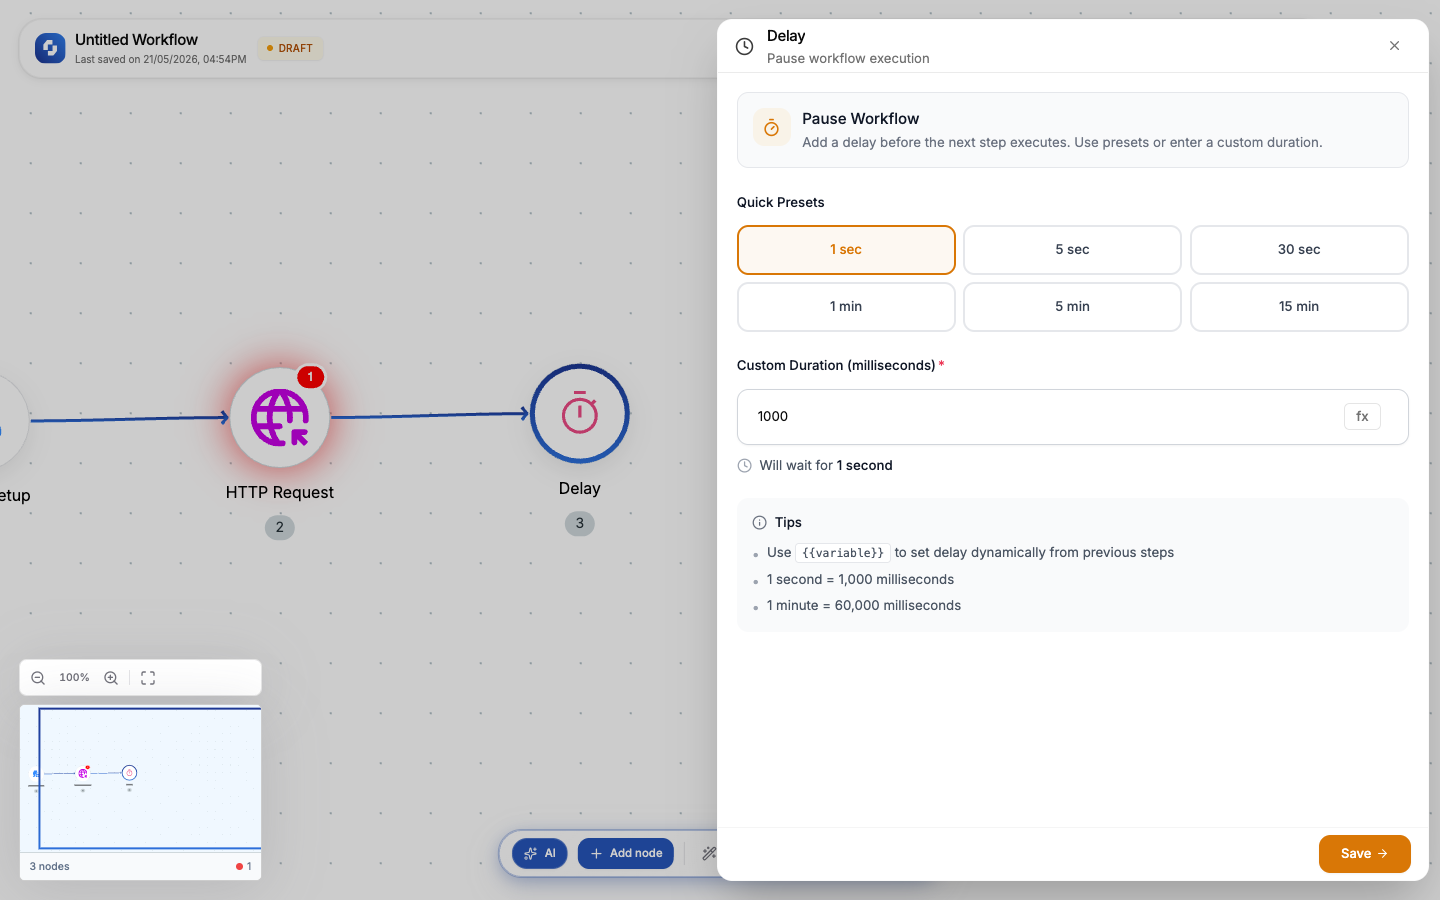Click the DRAFT status badge

(290, 48)
